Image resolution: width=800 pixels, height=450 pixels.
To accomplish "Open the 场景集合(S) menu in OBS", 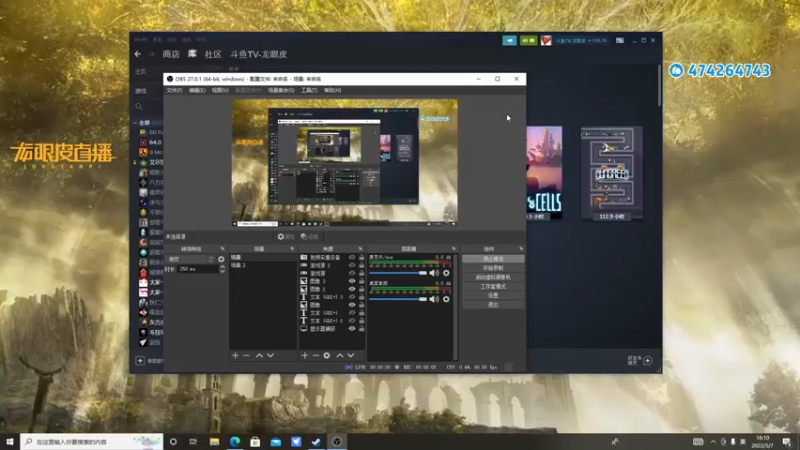I will [281, 90].
